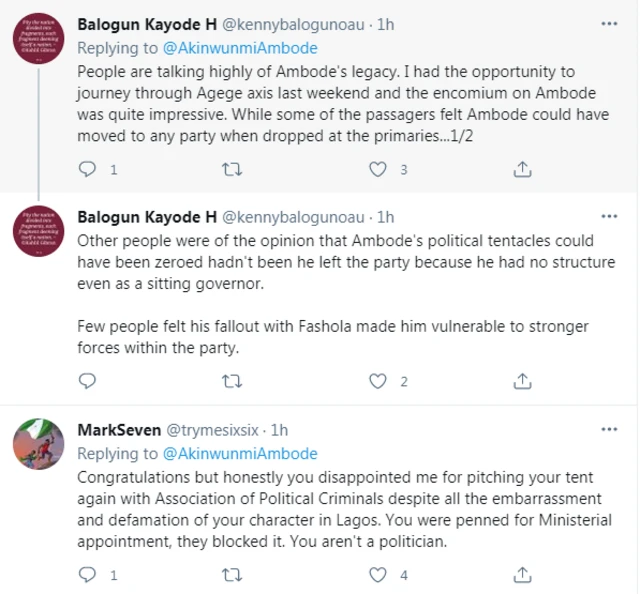Share the tweet about Fashola fallout
The width and height of the screenshot is (640, 594).
click(x=521, y=381)
